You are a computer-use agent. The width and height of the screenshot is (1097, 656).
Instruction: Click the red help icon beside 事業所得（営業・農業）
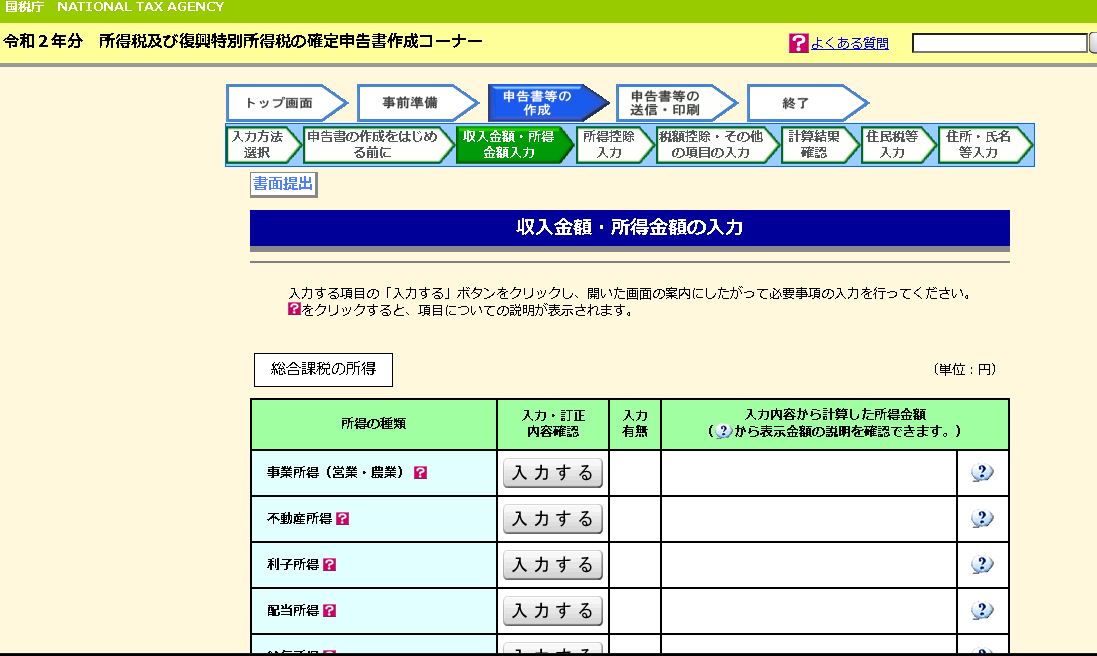(x=420, y=473)
